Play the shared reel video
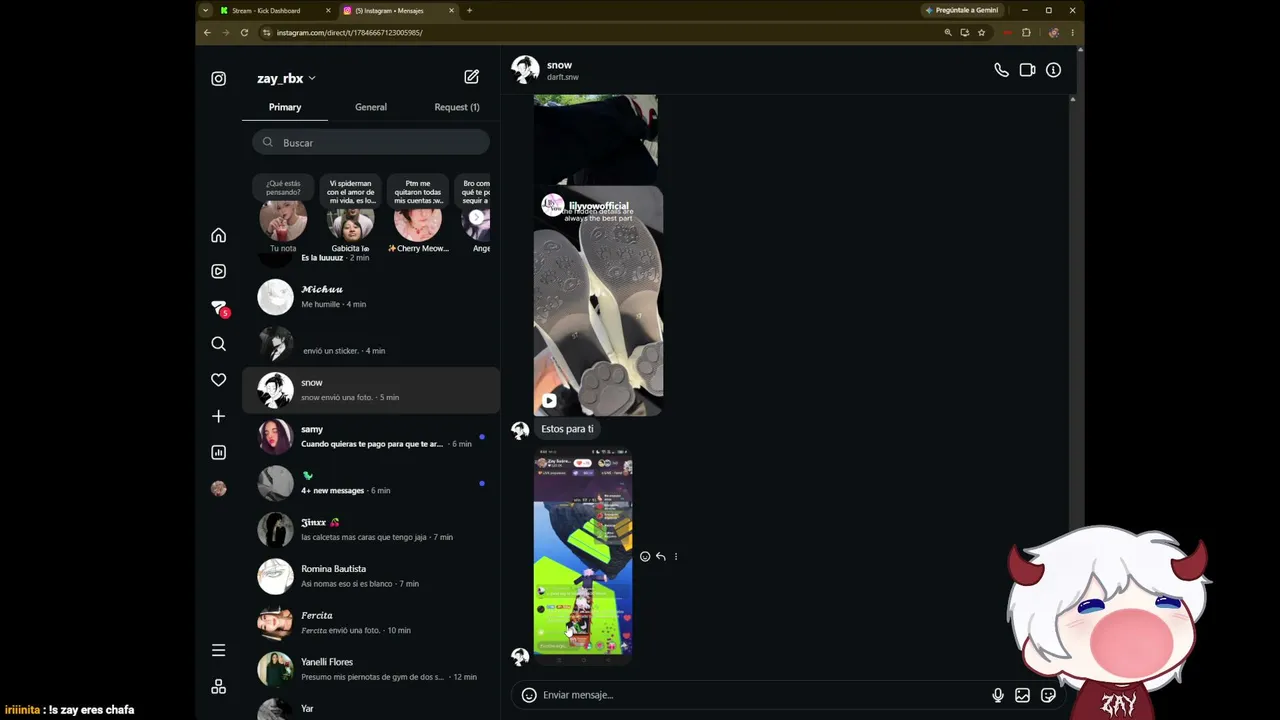1280x720 pixels. (x=549, y=401)
